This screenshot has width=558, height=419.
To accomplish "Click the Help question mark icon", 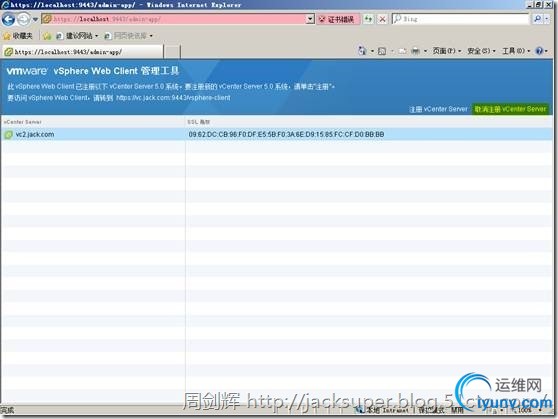I will click(x=539, y=51).
